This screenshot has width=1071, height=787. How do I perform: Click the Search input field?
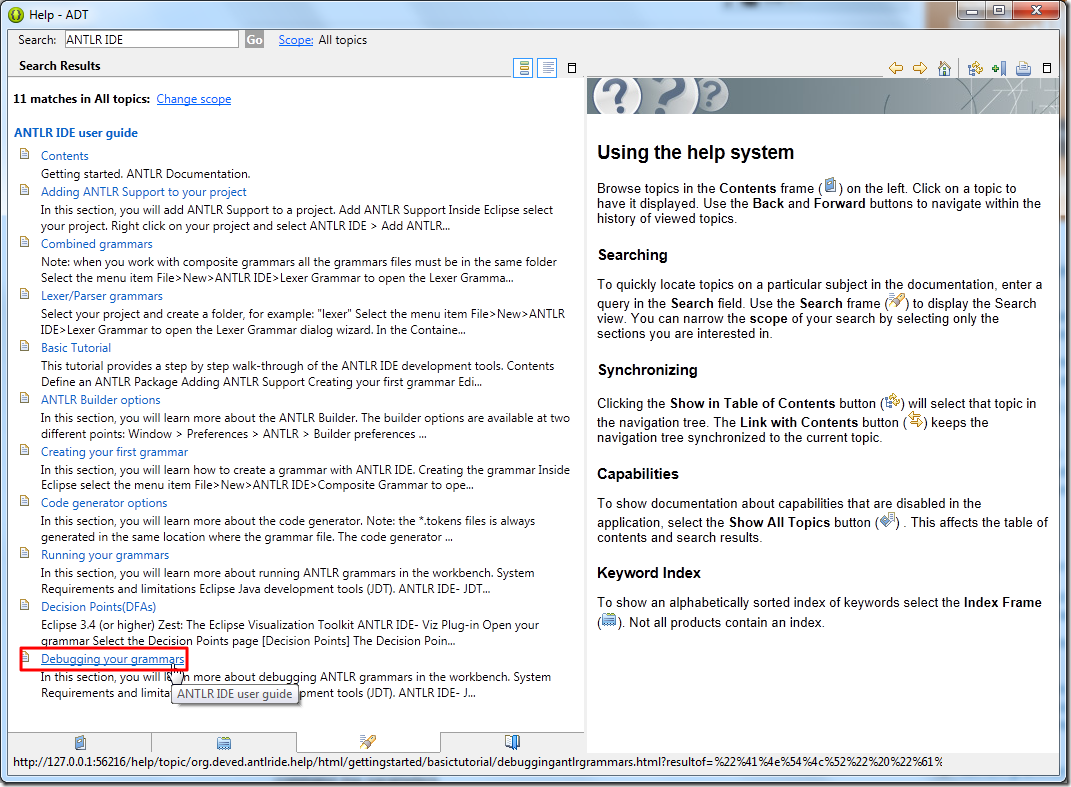click(x=152, y=40)
